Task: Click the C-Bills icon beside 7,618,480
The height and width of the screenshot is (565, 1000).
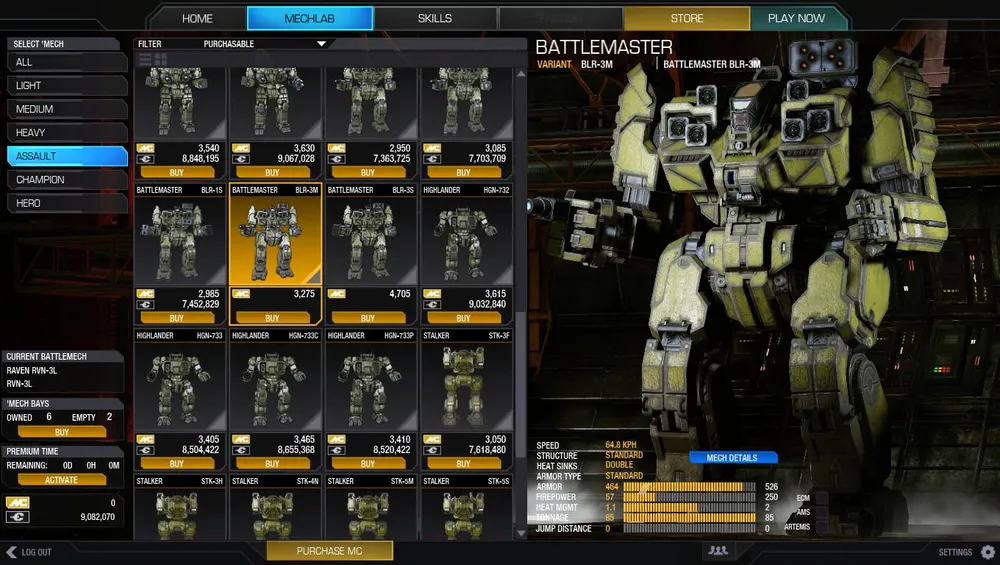Action: pos(432,450)
